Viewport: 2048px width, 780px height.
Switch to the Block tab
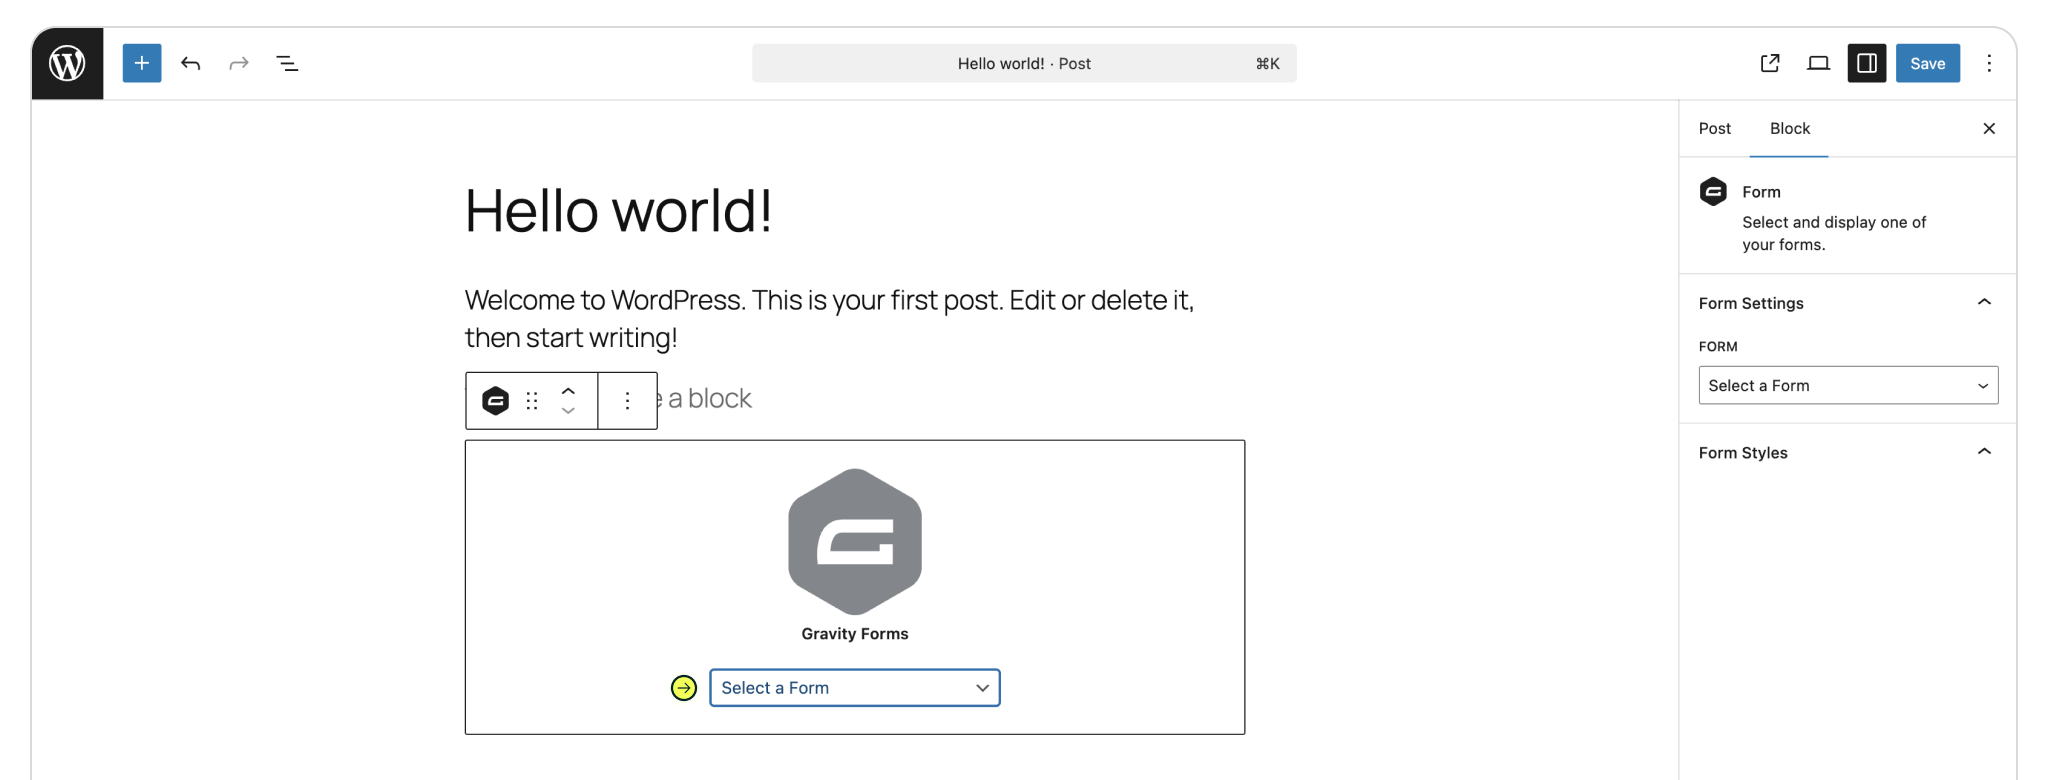1789,128
